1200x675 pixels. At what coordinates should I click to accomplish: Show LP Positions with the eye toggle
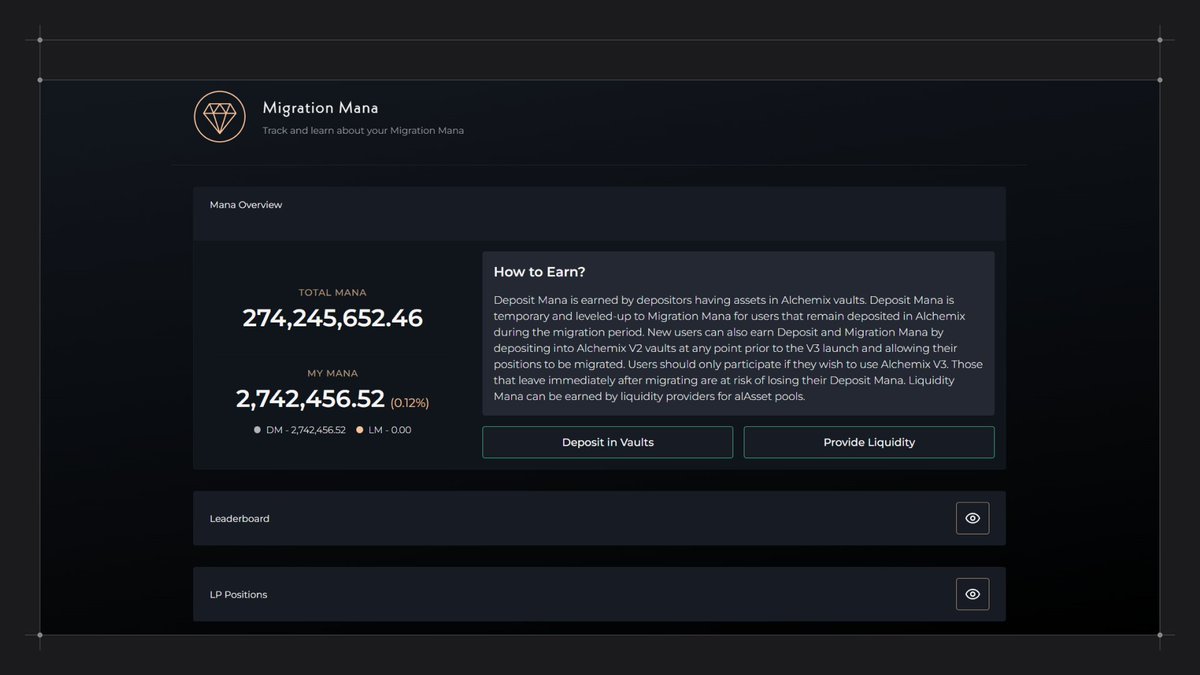point(972,594)
